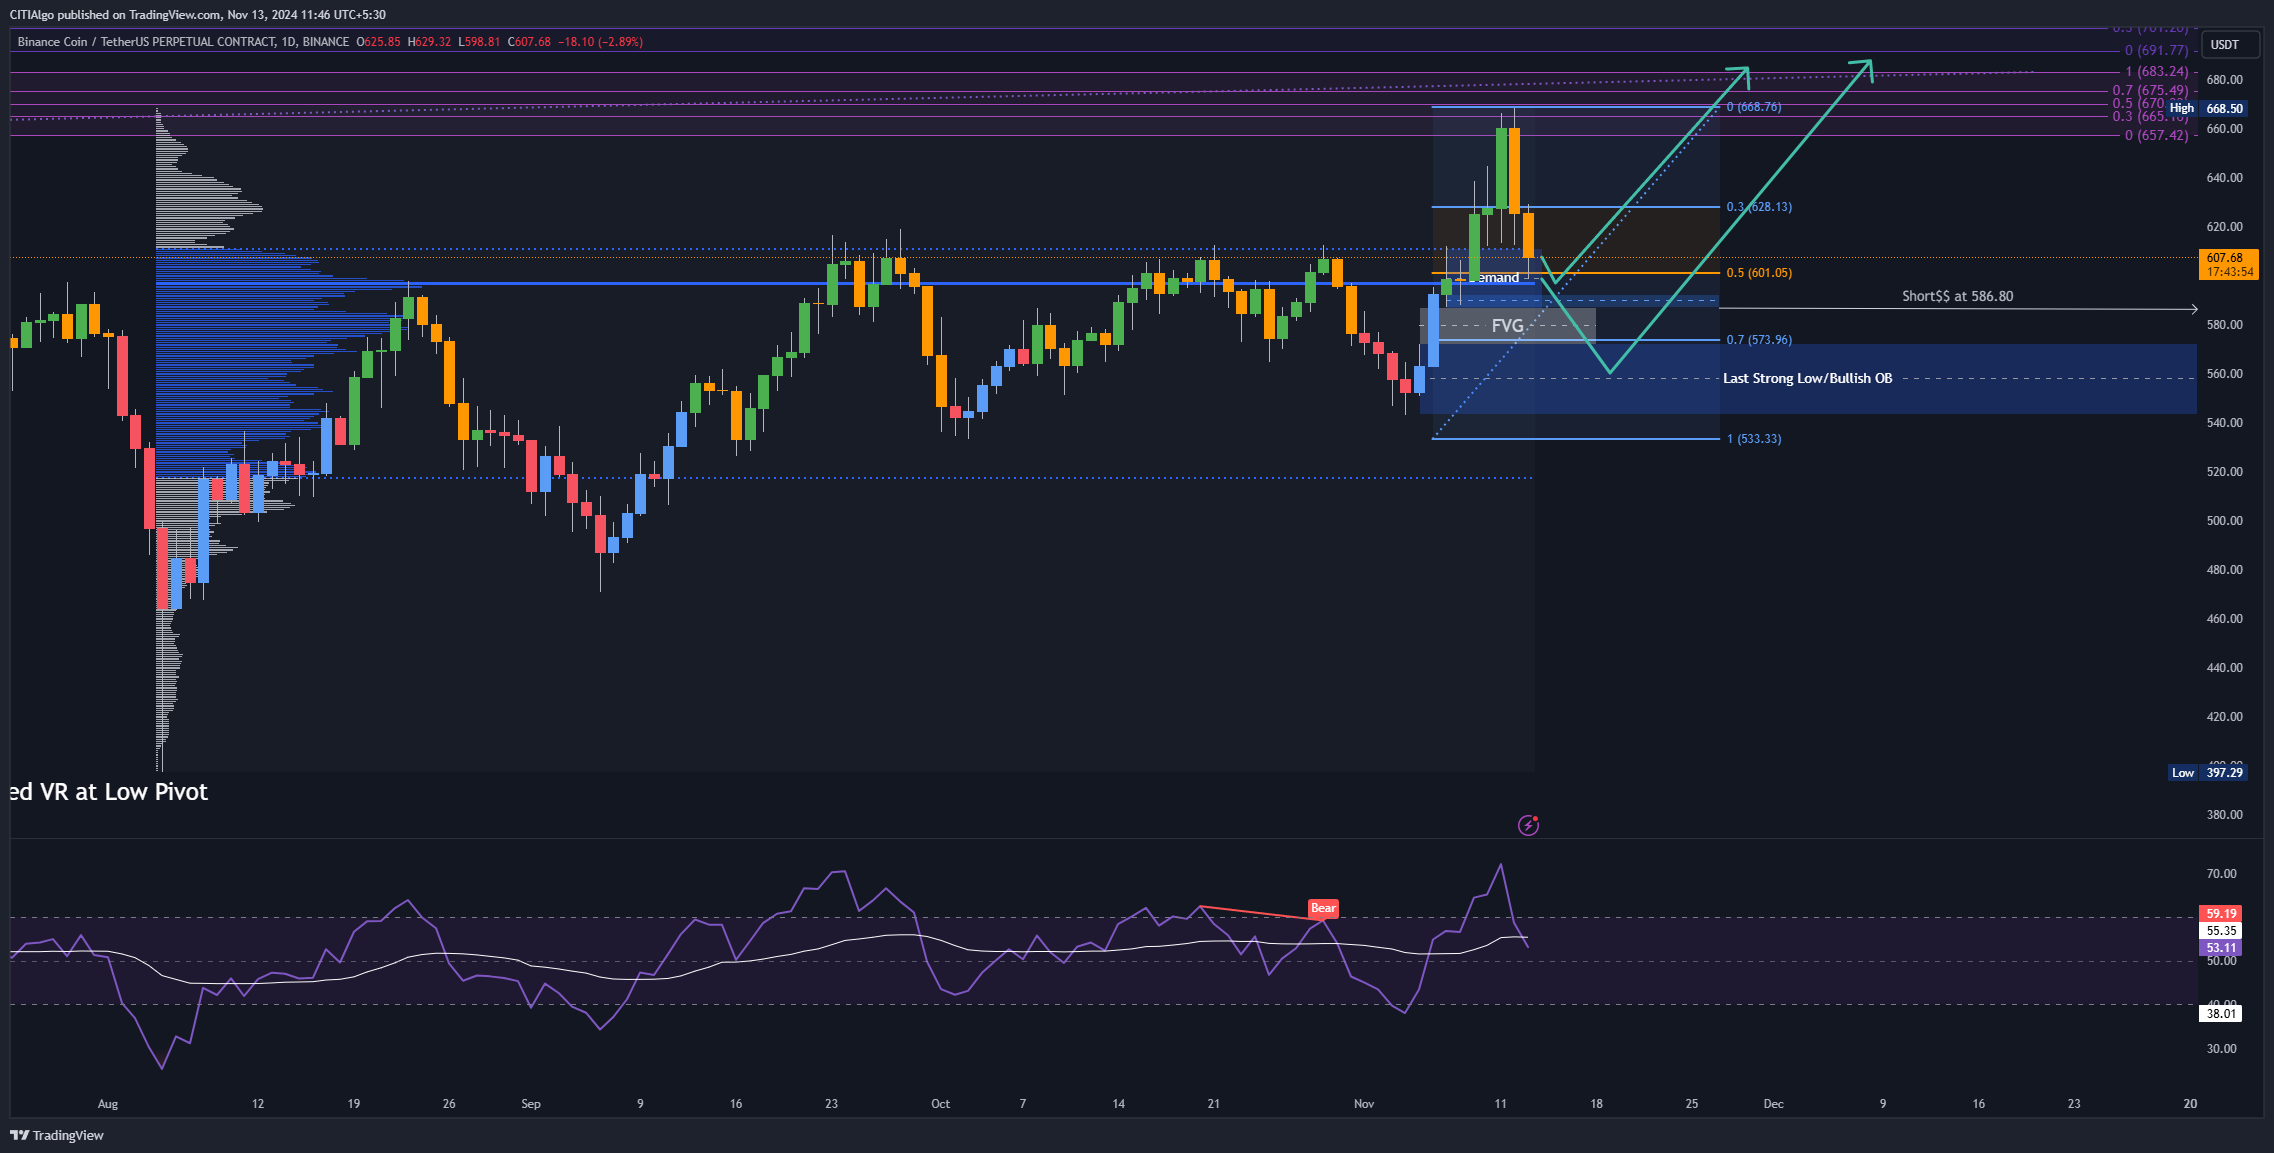Viewport: 2274px width, 1153px height.
Task: Click the purple 0 (657.42) level label
Action: click(2157, 135)
